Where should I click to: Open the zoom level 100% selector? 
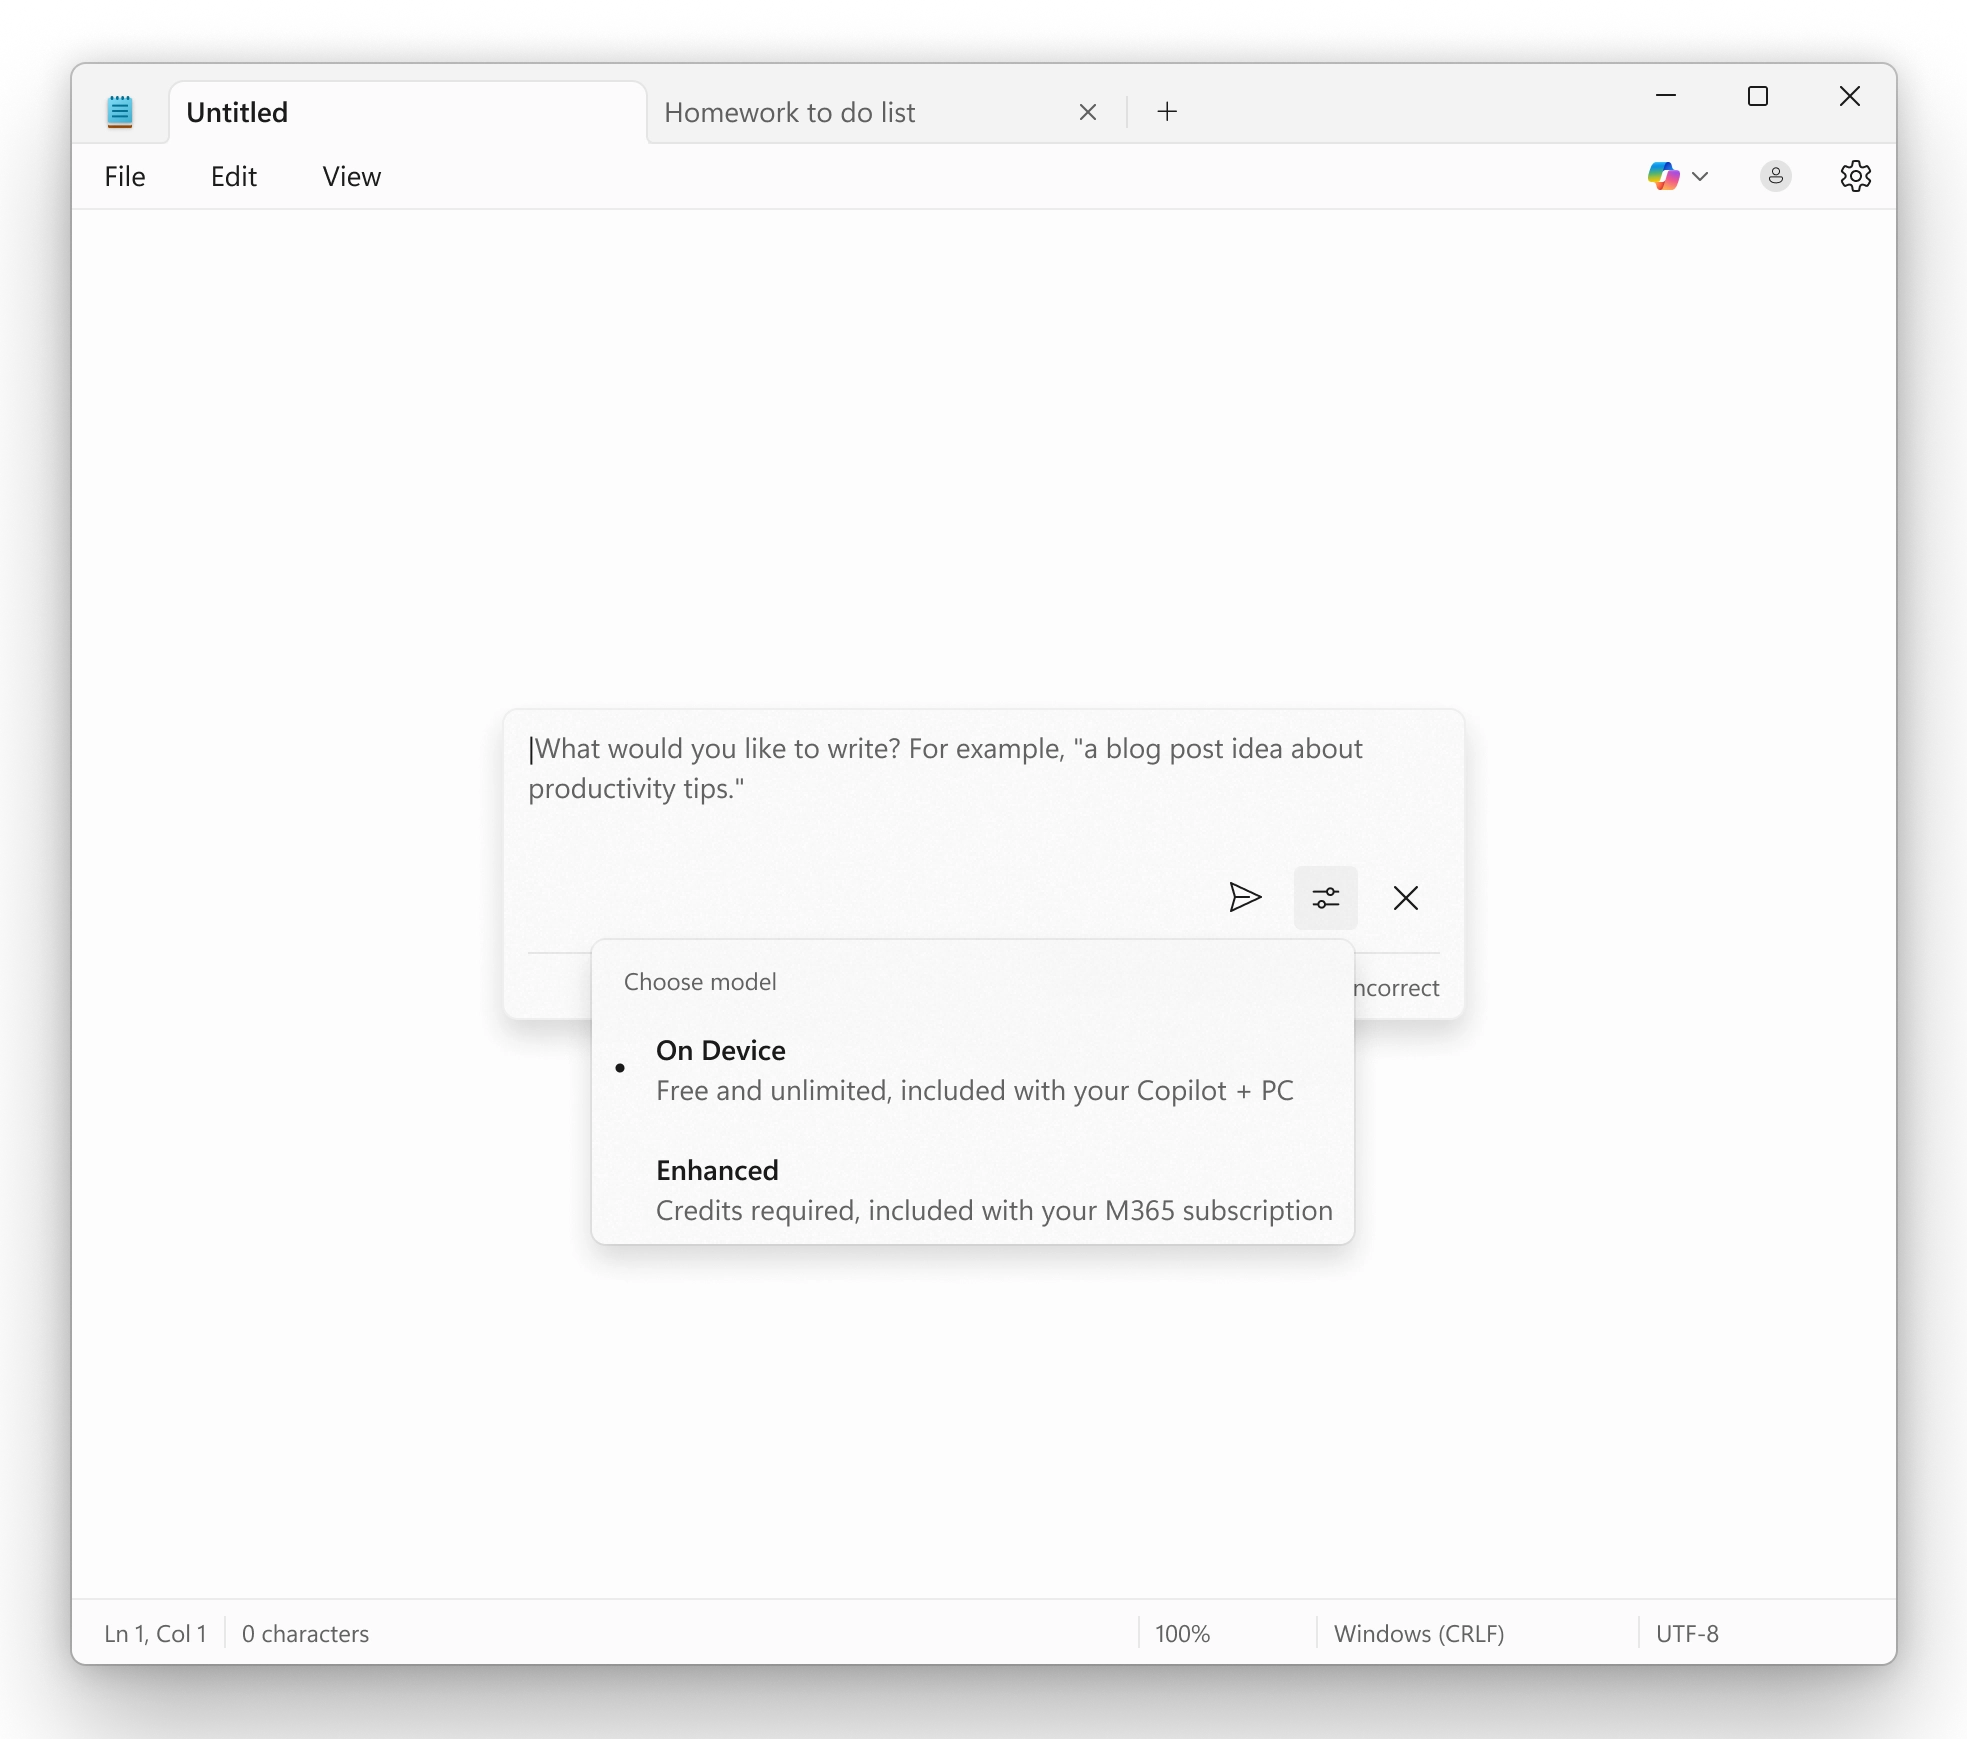coord(1183,1633)
